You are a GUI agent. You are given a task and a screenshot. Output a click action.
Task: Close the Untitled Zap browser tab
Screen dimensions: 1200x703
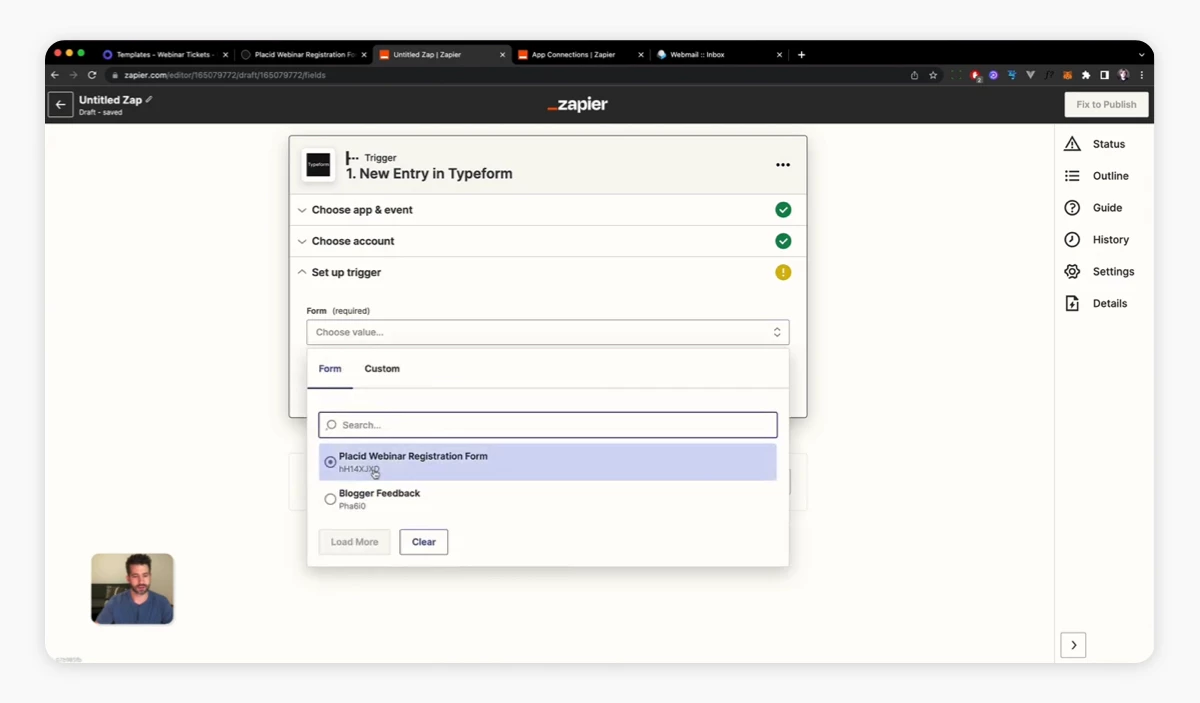tap(502, 55)
